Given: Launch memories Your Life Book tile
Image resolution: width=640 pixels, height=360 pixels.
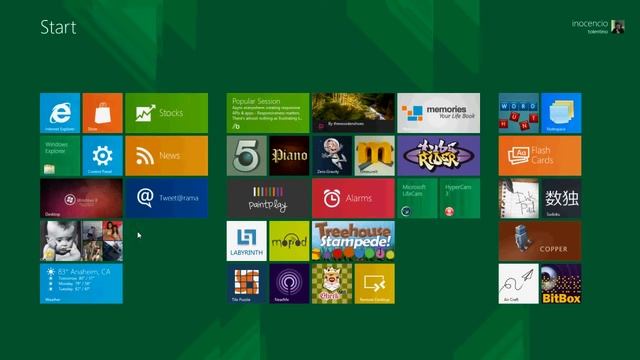Looking at the screenshot, I should tap(438, 113).
